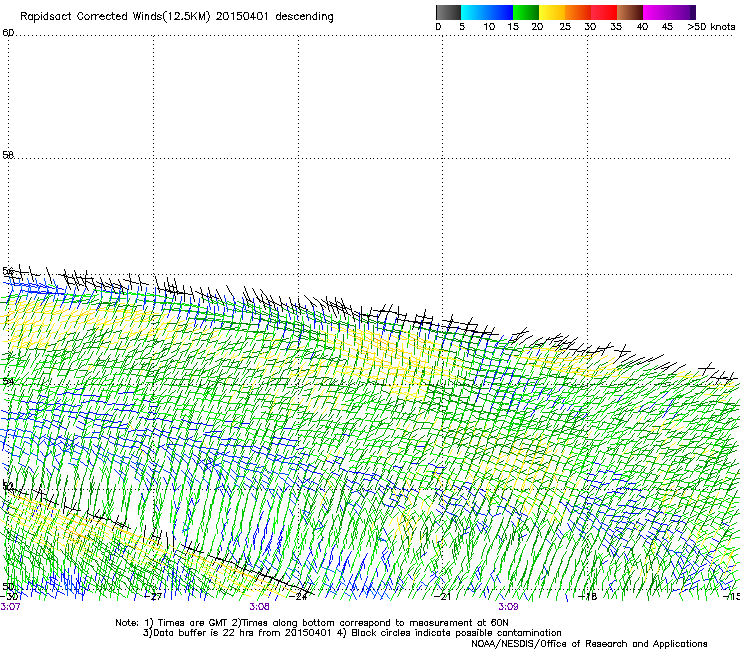Click the 'Times are GMT' note line
The image size is (740, 650).
click(312, 623)
